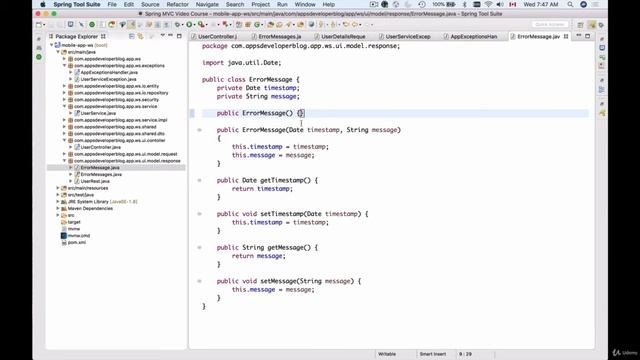
Task: Collapse the app.ws.exceptions package
Action: click(x=64, y=66)
